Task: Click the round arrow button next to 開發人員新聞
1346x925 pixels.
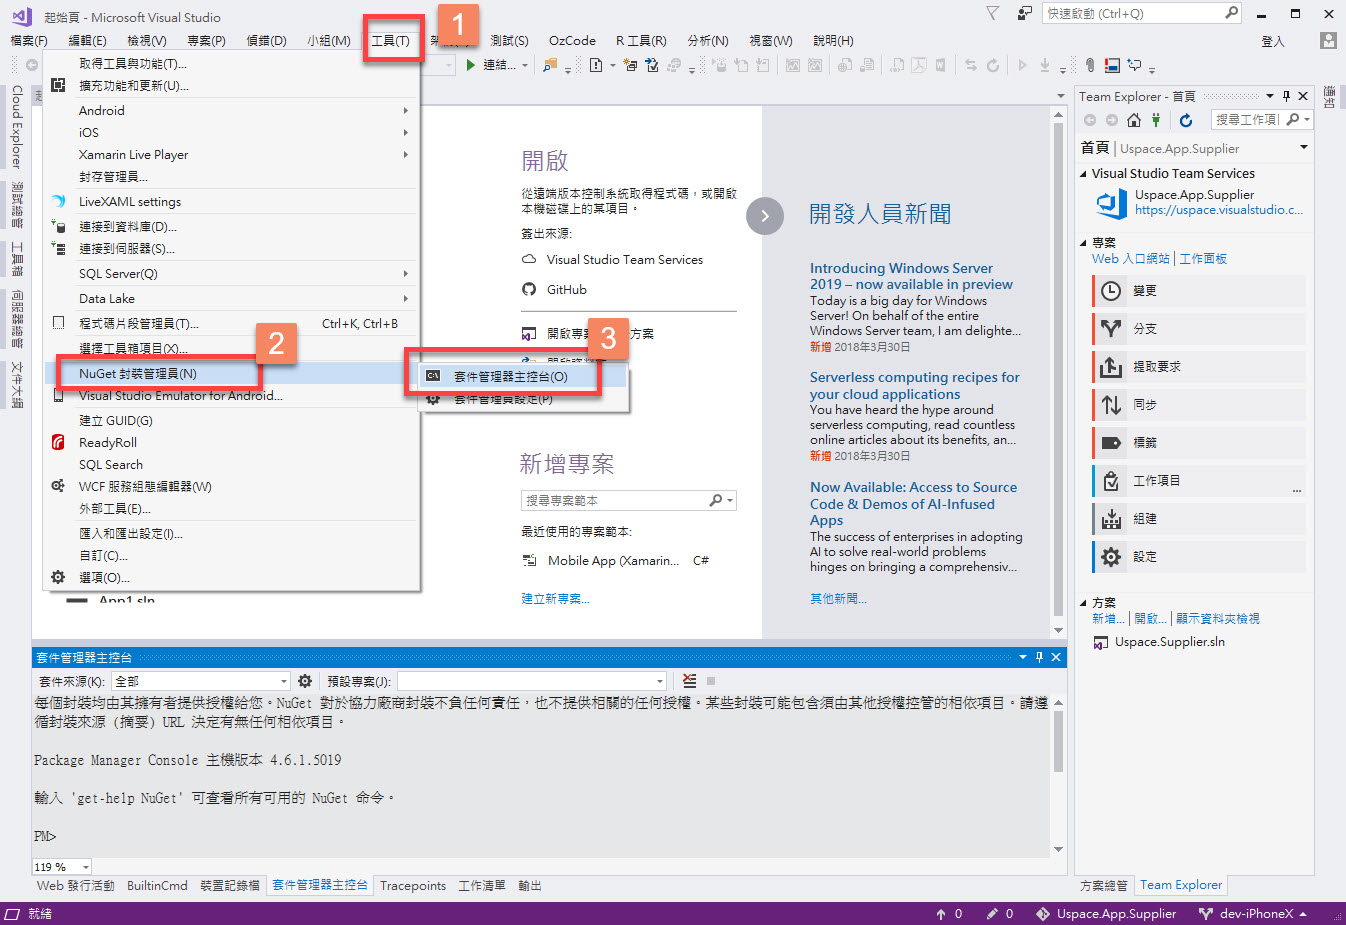Action: [x=765, y=215]
